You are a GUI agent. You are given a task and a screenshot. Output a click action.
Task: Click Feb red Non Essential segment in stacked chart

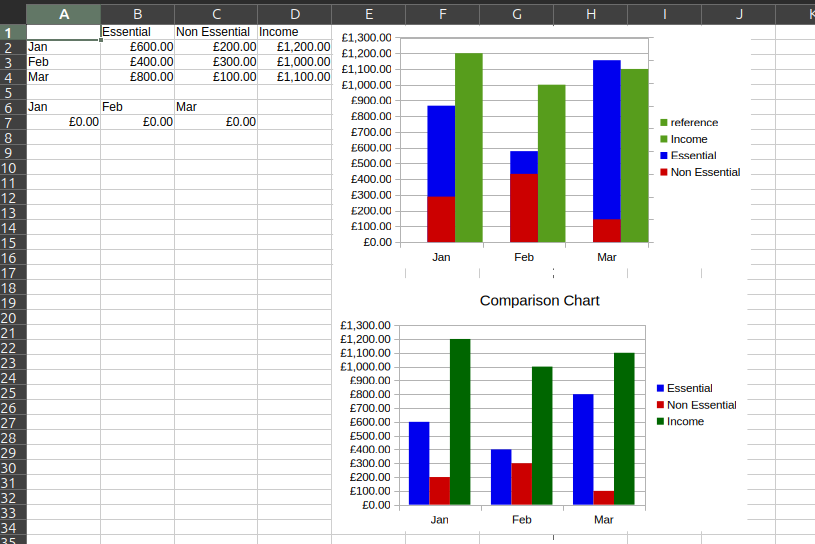(x=524, y=208)
